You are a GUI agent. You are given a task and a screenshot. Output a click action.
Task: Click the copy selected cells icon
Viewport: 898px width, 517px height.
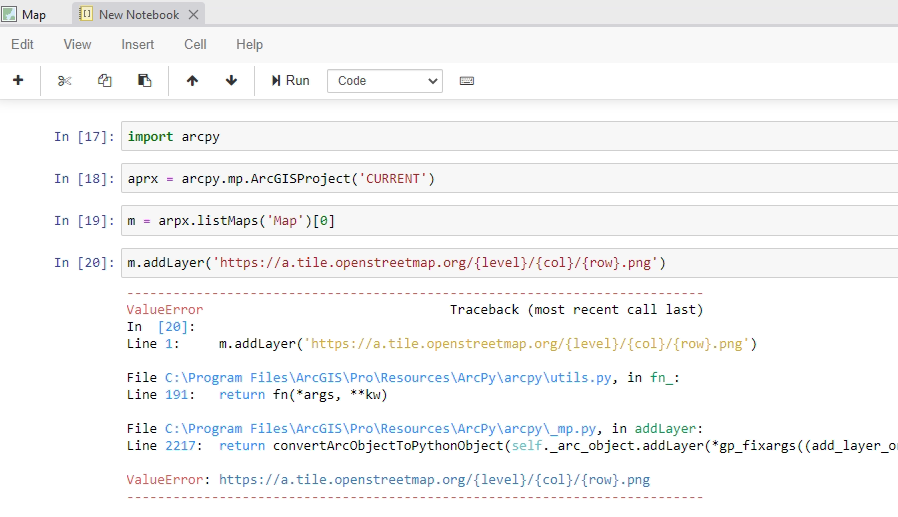(x=105, y=80)
